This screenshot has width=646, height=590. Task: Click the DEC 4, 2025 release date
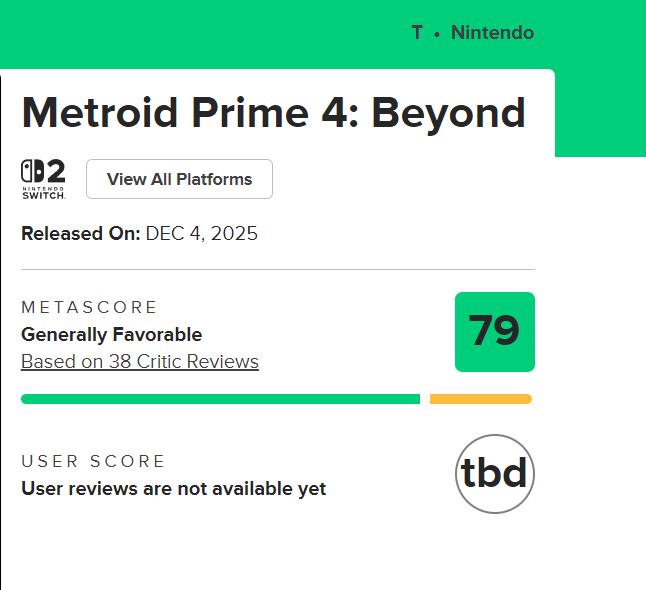pos(201,234)
